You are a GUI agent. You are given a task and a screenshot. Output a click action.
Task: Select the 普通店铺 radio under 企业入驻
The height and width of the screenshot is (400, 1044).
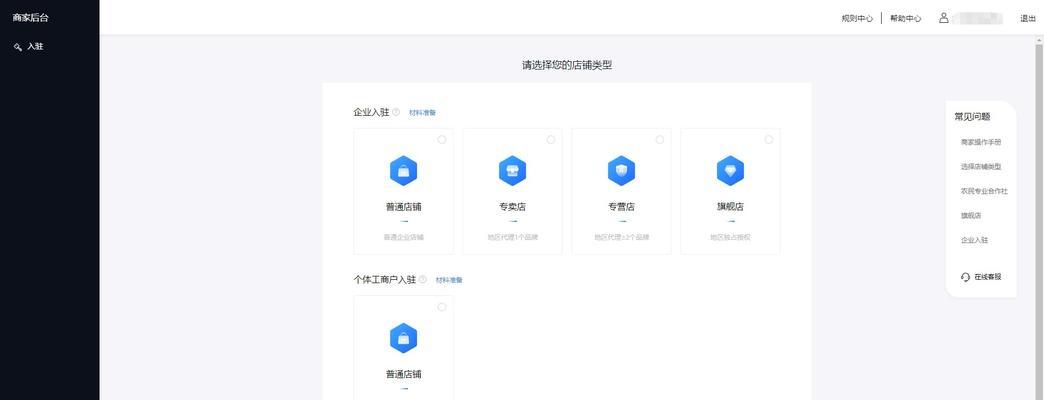pos(442,140)
